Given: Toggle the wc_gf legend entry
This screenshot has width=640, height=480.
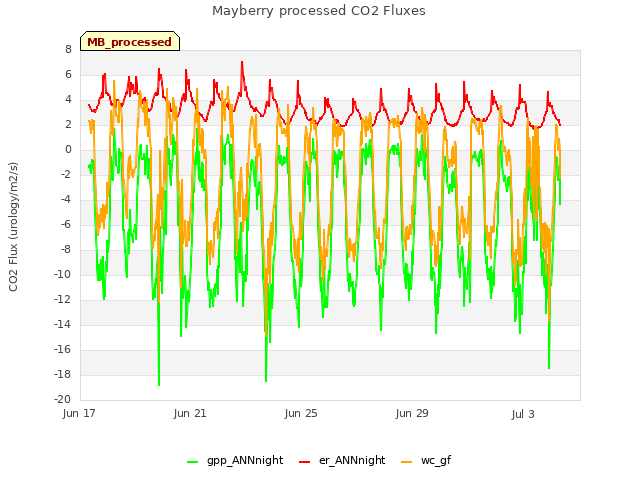Looking at the screenshot, I should 426,461.
